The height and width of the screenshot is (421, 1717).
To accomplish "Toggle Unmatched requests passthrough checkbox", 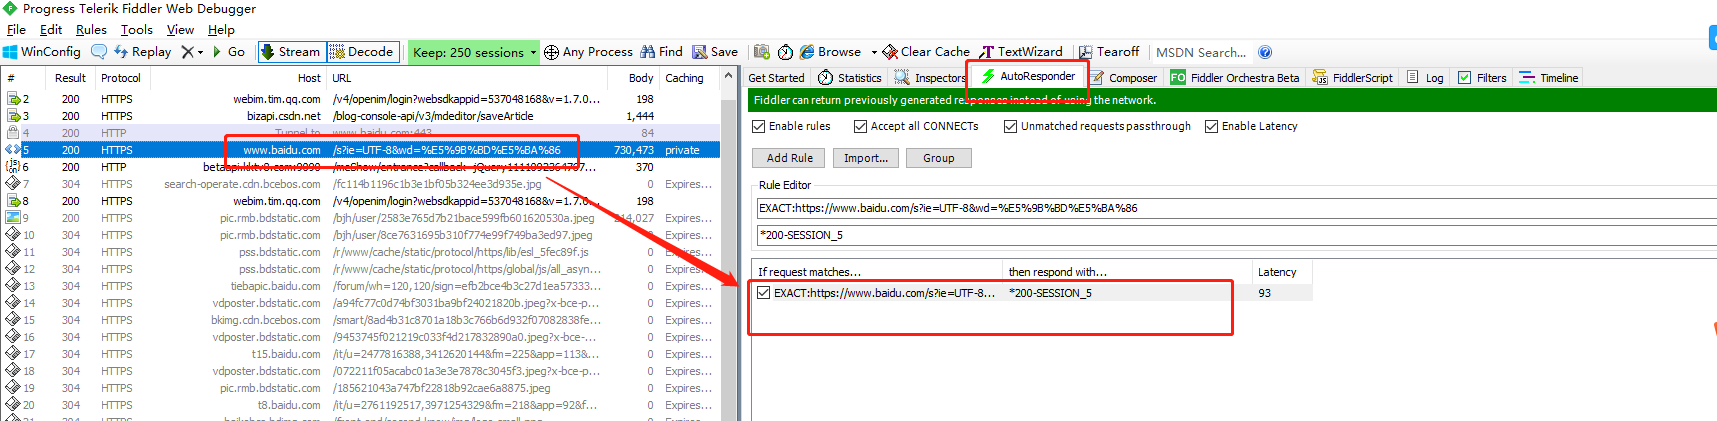I will click(1010, 126).
